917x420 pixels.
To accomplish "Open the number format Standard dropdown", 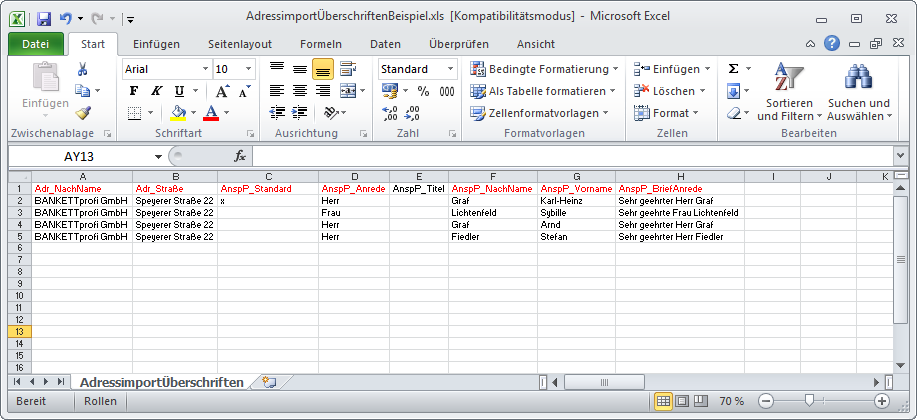I will point(450,69).
